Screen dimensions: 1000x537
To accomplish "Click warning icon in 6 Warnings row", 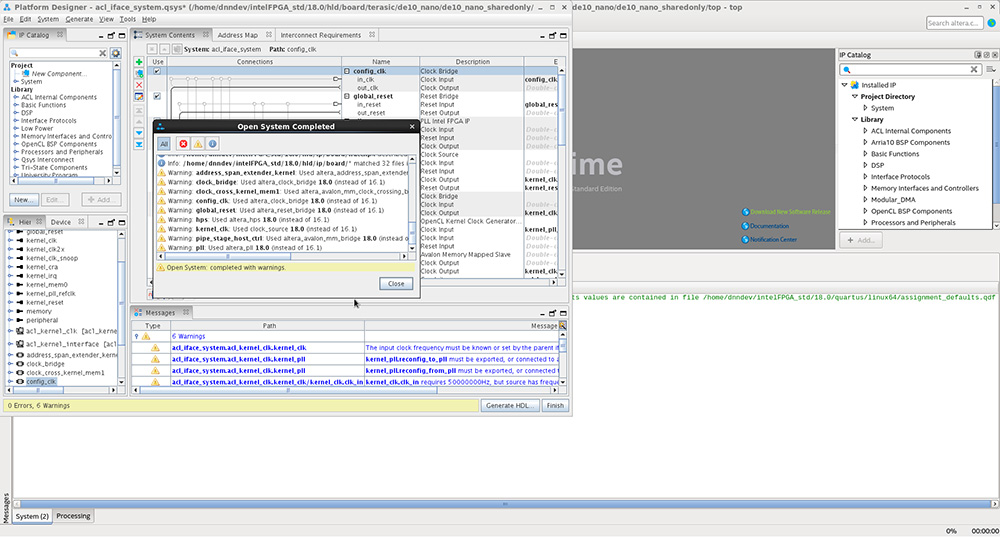I will pyautogui.click(x=146, y=336).
